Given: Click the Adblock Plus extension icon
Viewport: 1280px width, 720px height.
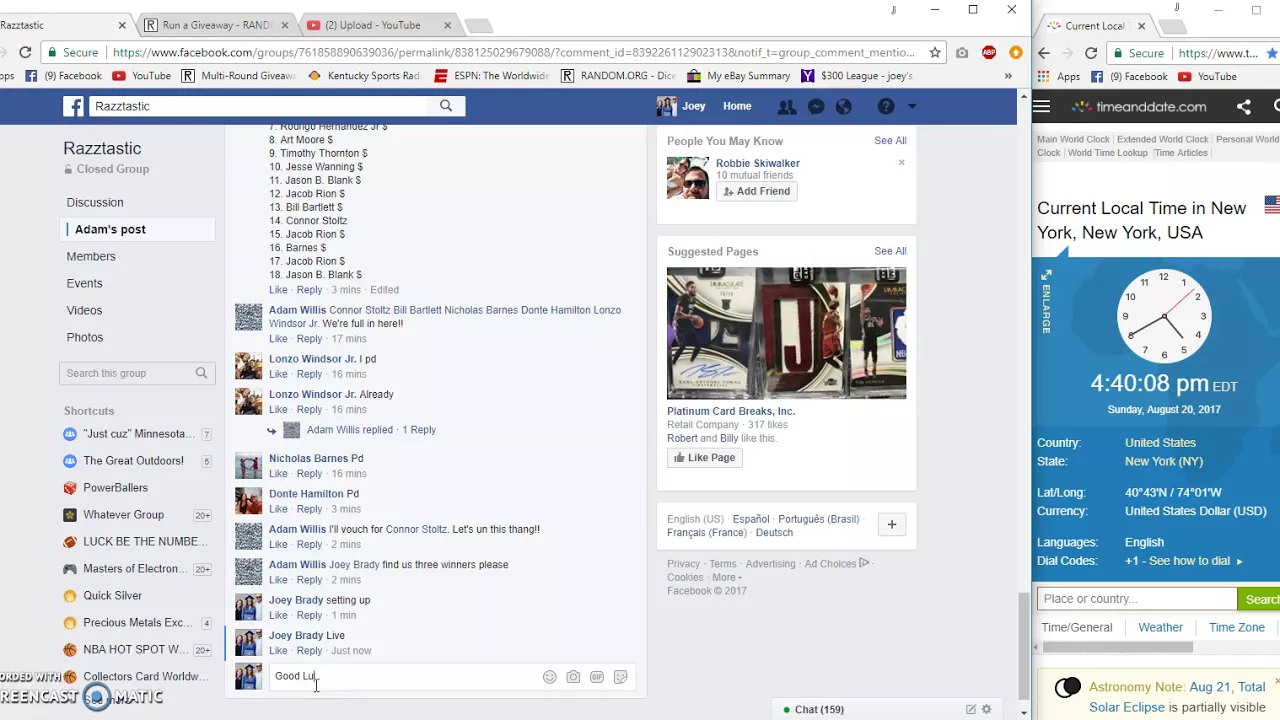Looking at the screenshot, I should [989, 53].
